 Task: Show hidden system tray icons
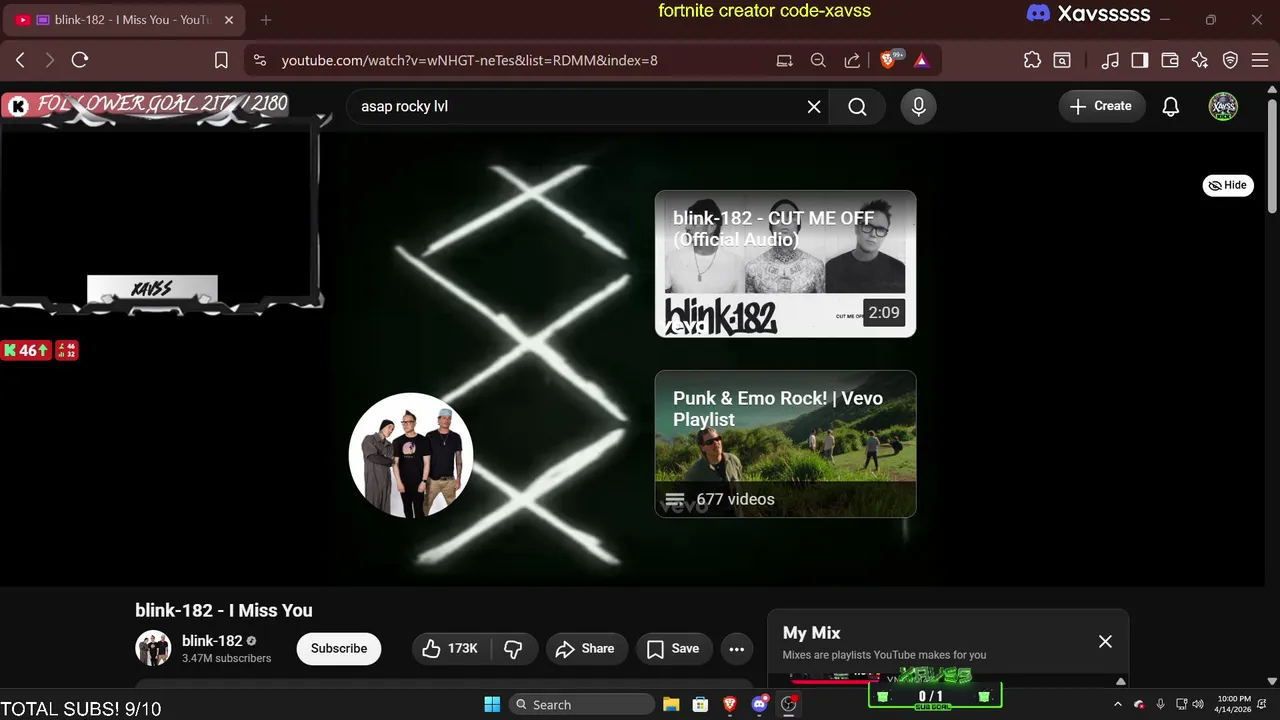[x=1120, y=705]
